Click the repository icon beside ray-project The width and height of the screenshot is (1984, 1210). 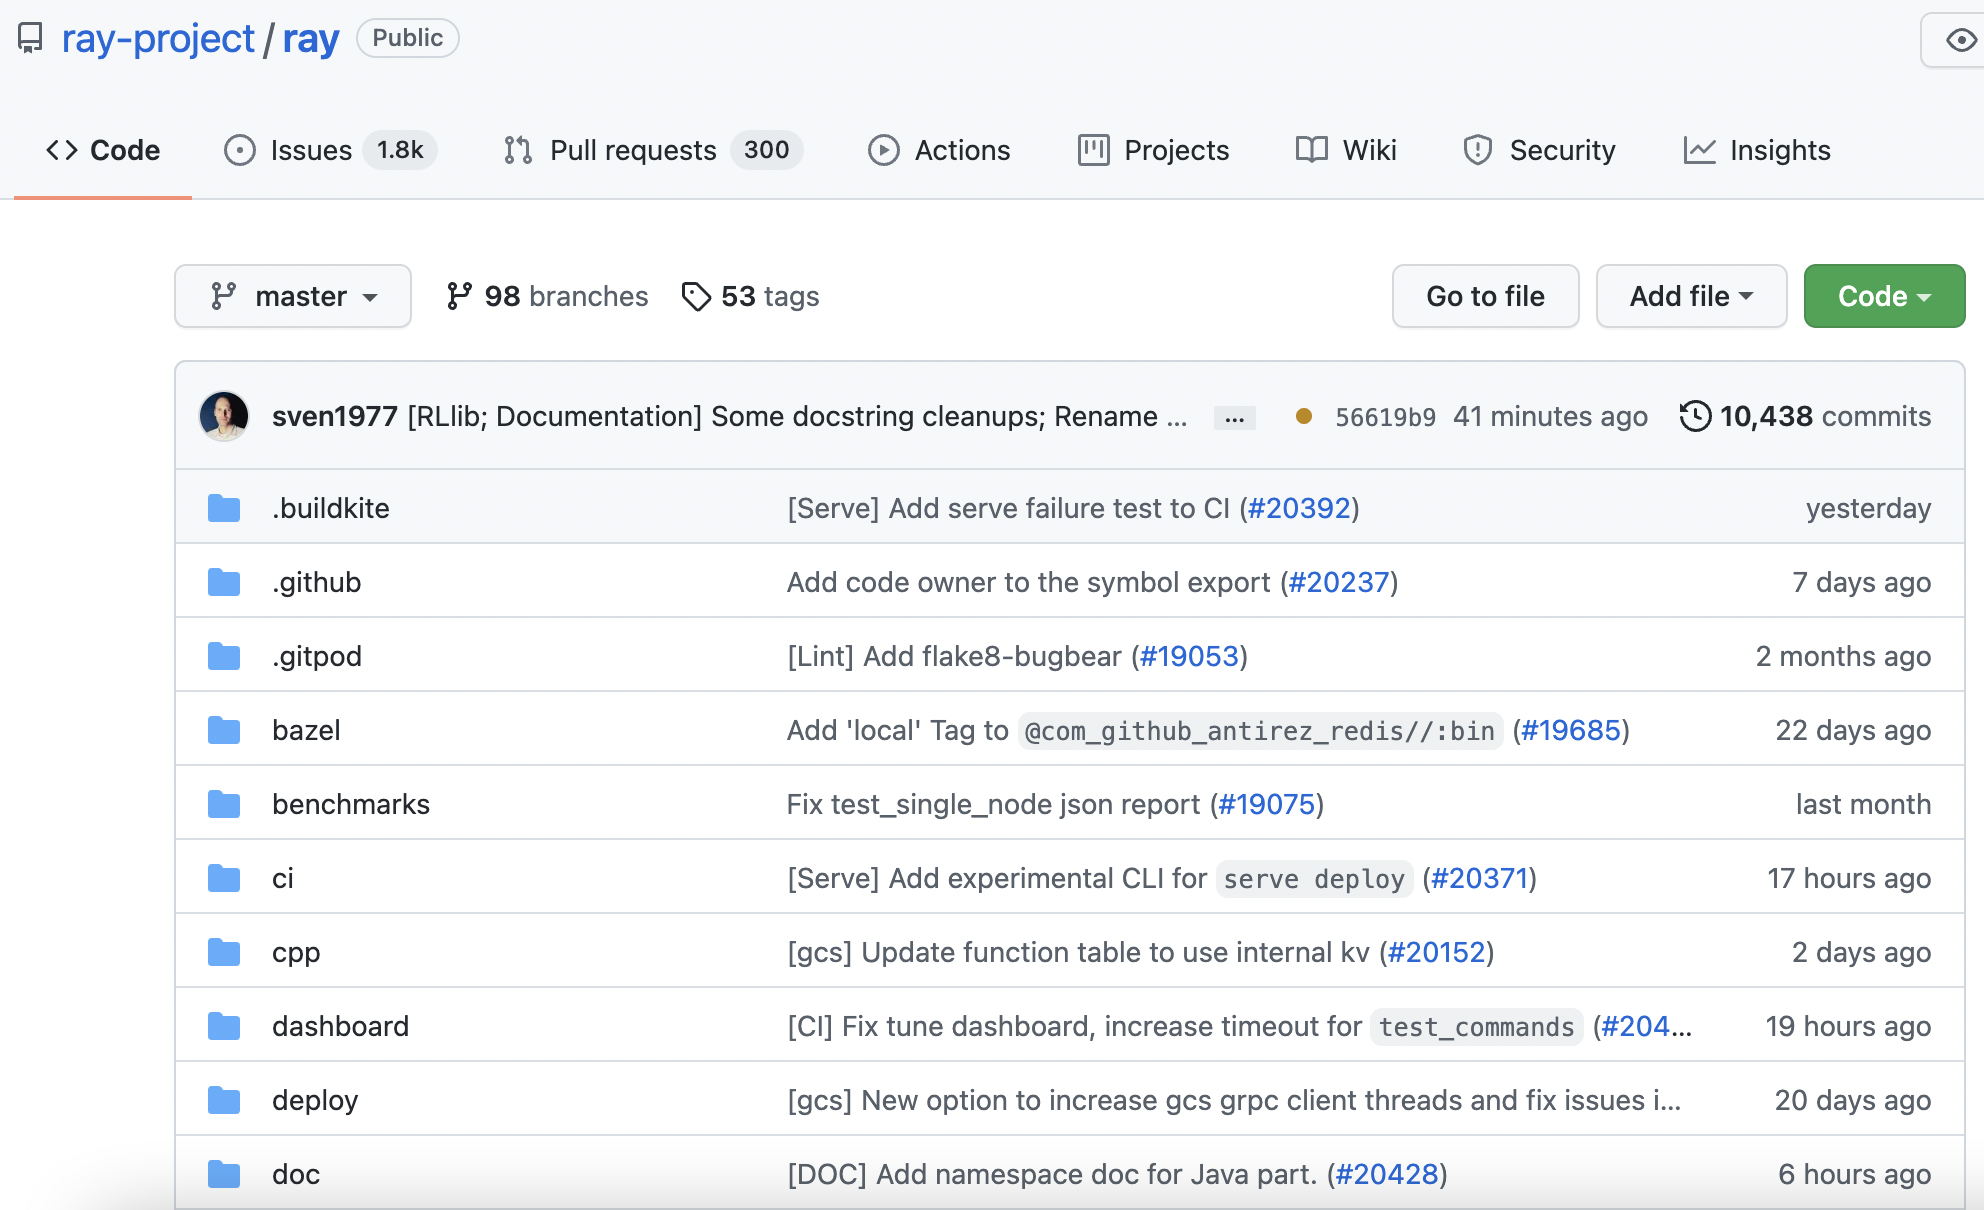(31, 38)
